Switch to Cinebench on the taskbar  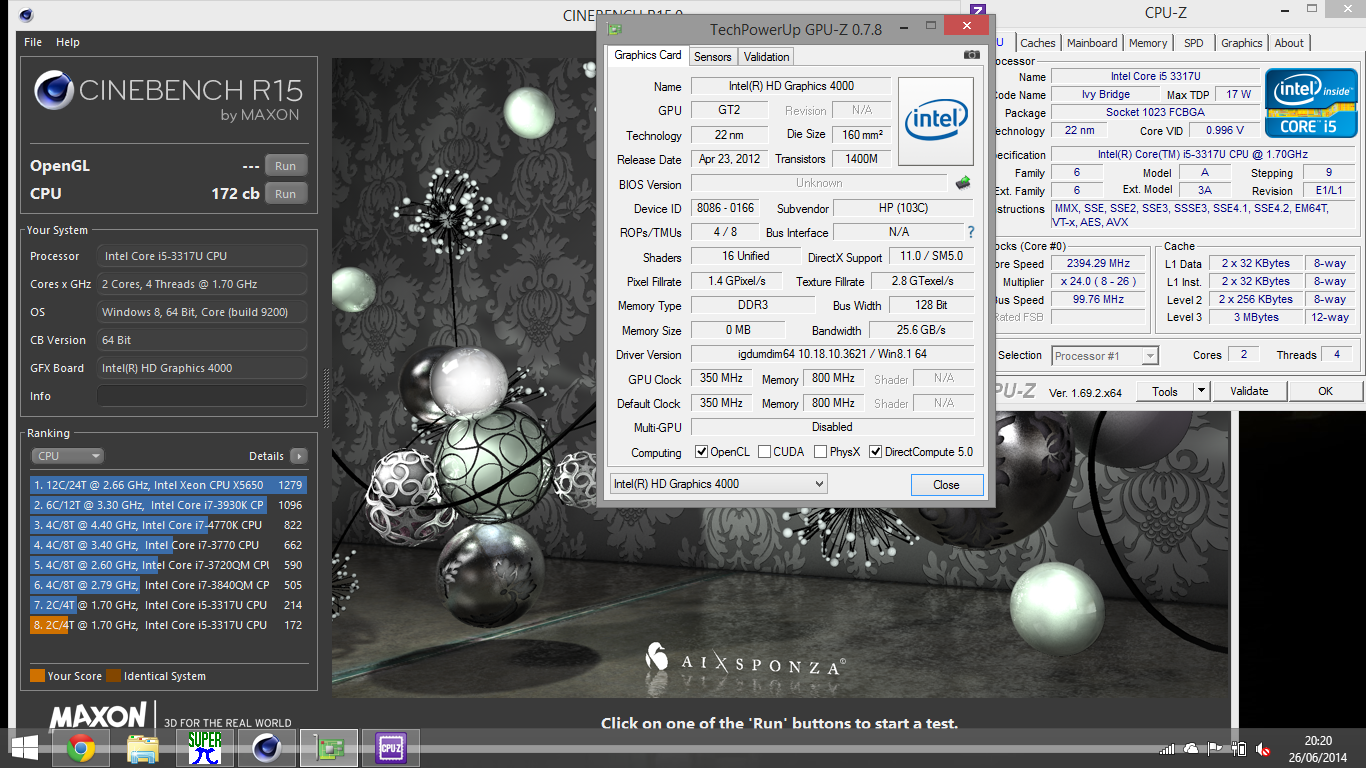(266, 748)
